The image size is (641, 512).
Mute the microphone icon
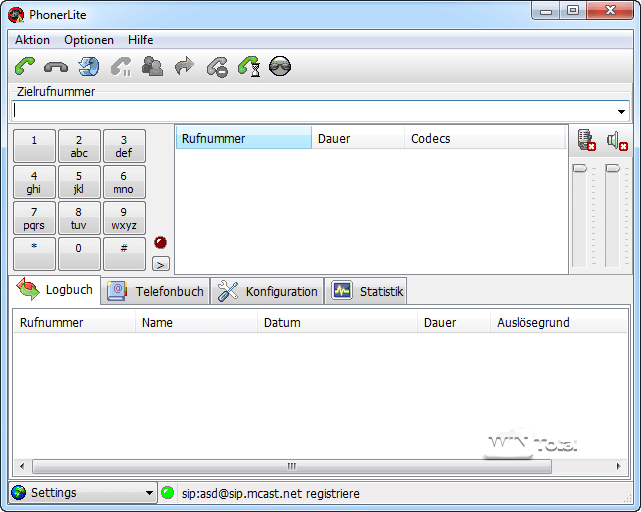(586, 140)
